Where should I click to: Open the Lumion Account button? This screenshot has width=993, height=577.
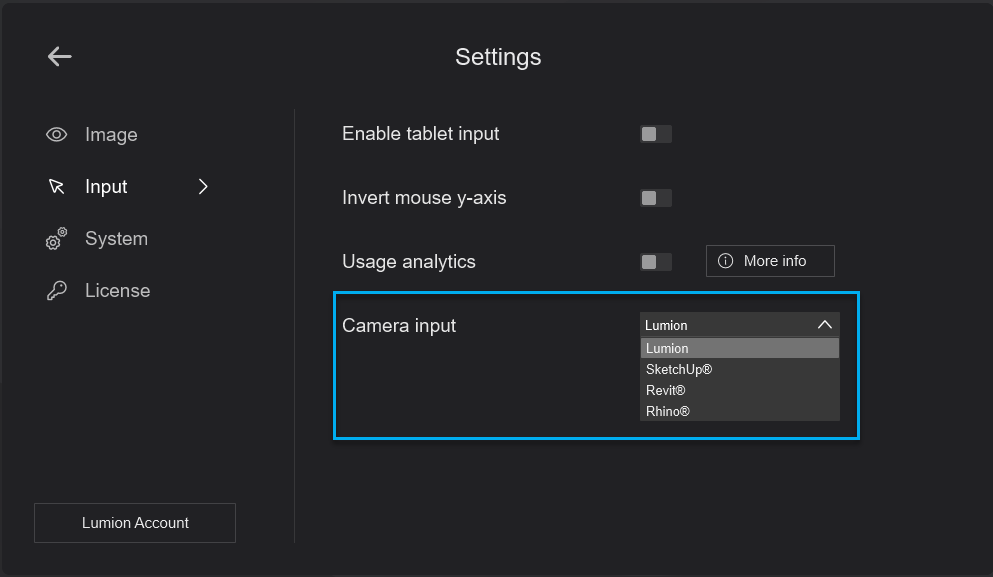pyautogui.click(x=135, y=523)
